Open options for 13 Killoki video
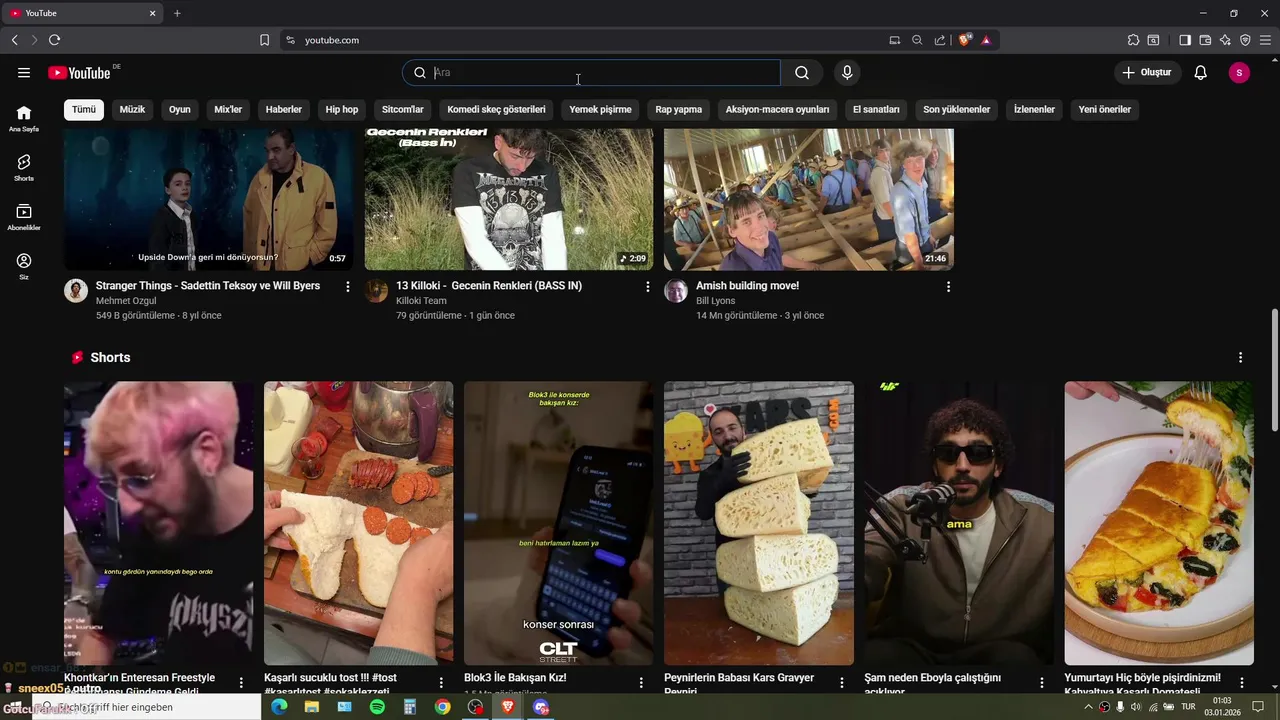Viewport: 1280px width, 720px height. coord(648,286)
